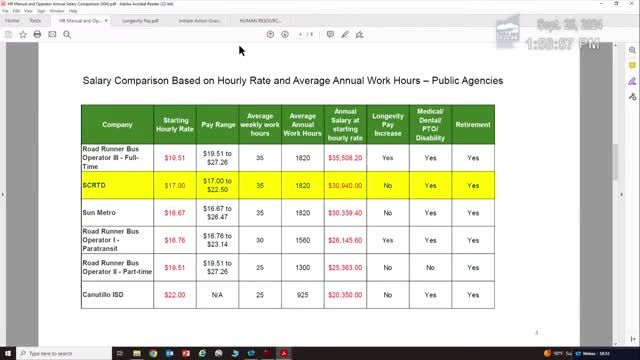Open Task View on the taskbar
Image resolution: width=640 pixels, height=360 pixels.
tap(120, 353)
